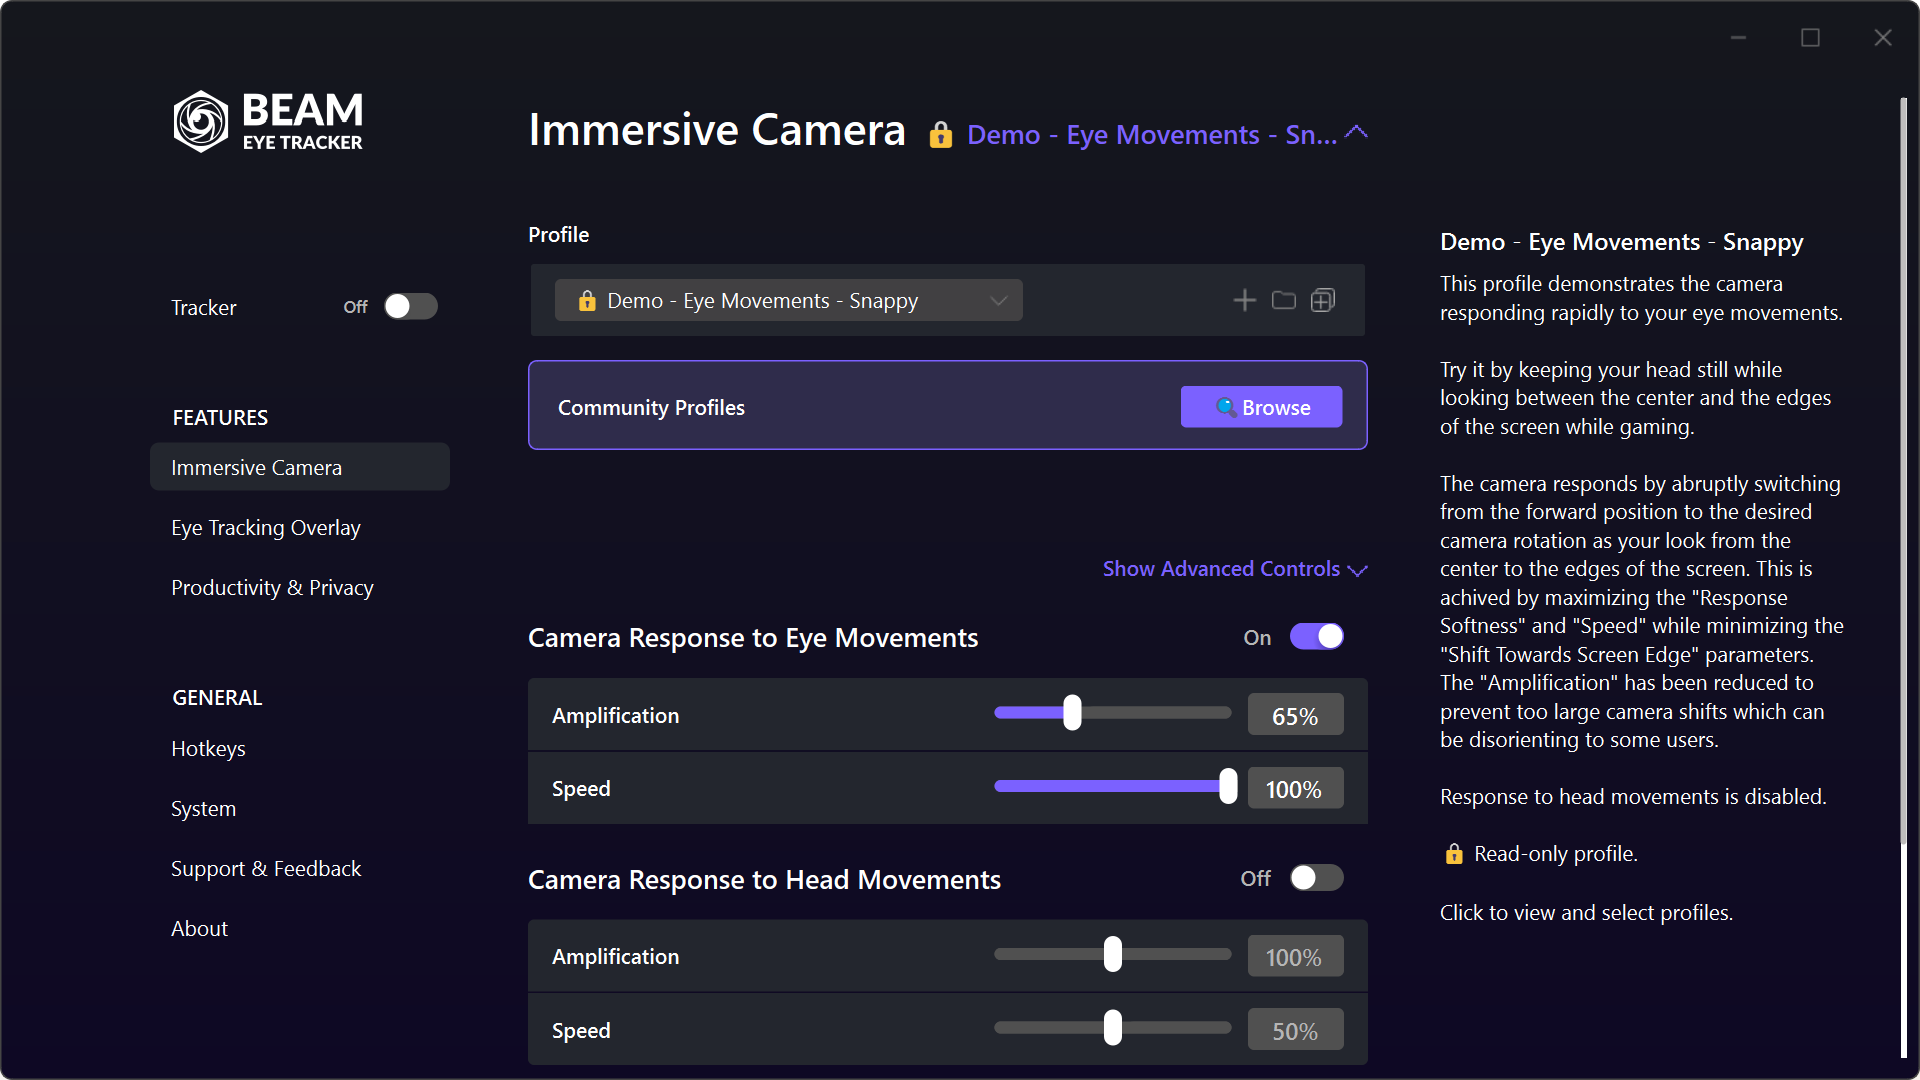Viewport: 1920px width, 1080px height.
Task: Click the head movements Speed slider
Action: tap(1113, 1028)
